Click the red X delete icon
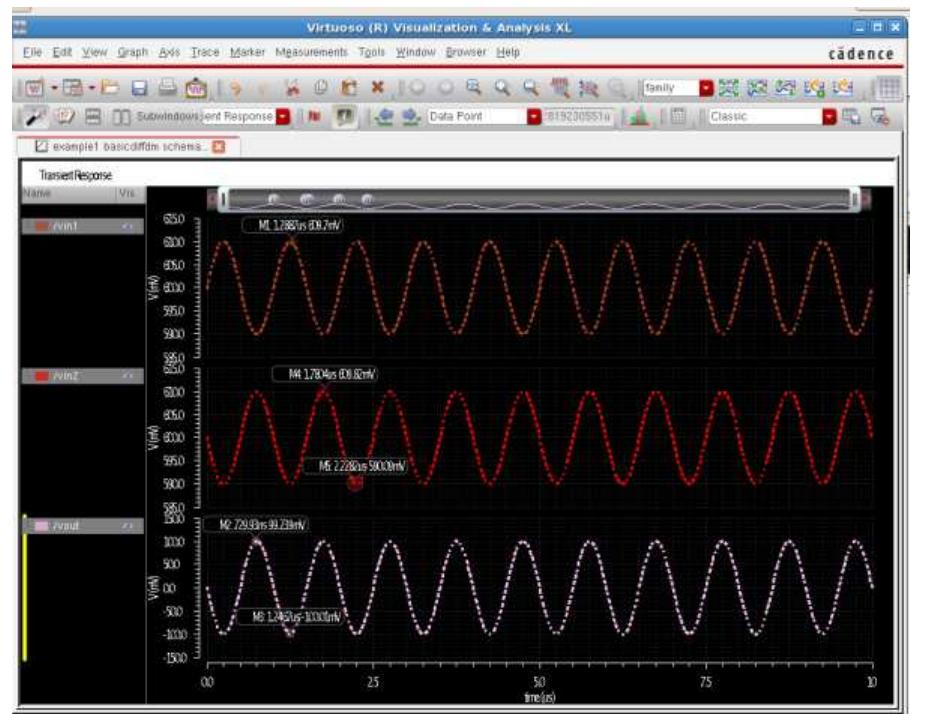Image resolution: width=925 pixels, height=714 pixels. click(x=378, y=88)
